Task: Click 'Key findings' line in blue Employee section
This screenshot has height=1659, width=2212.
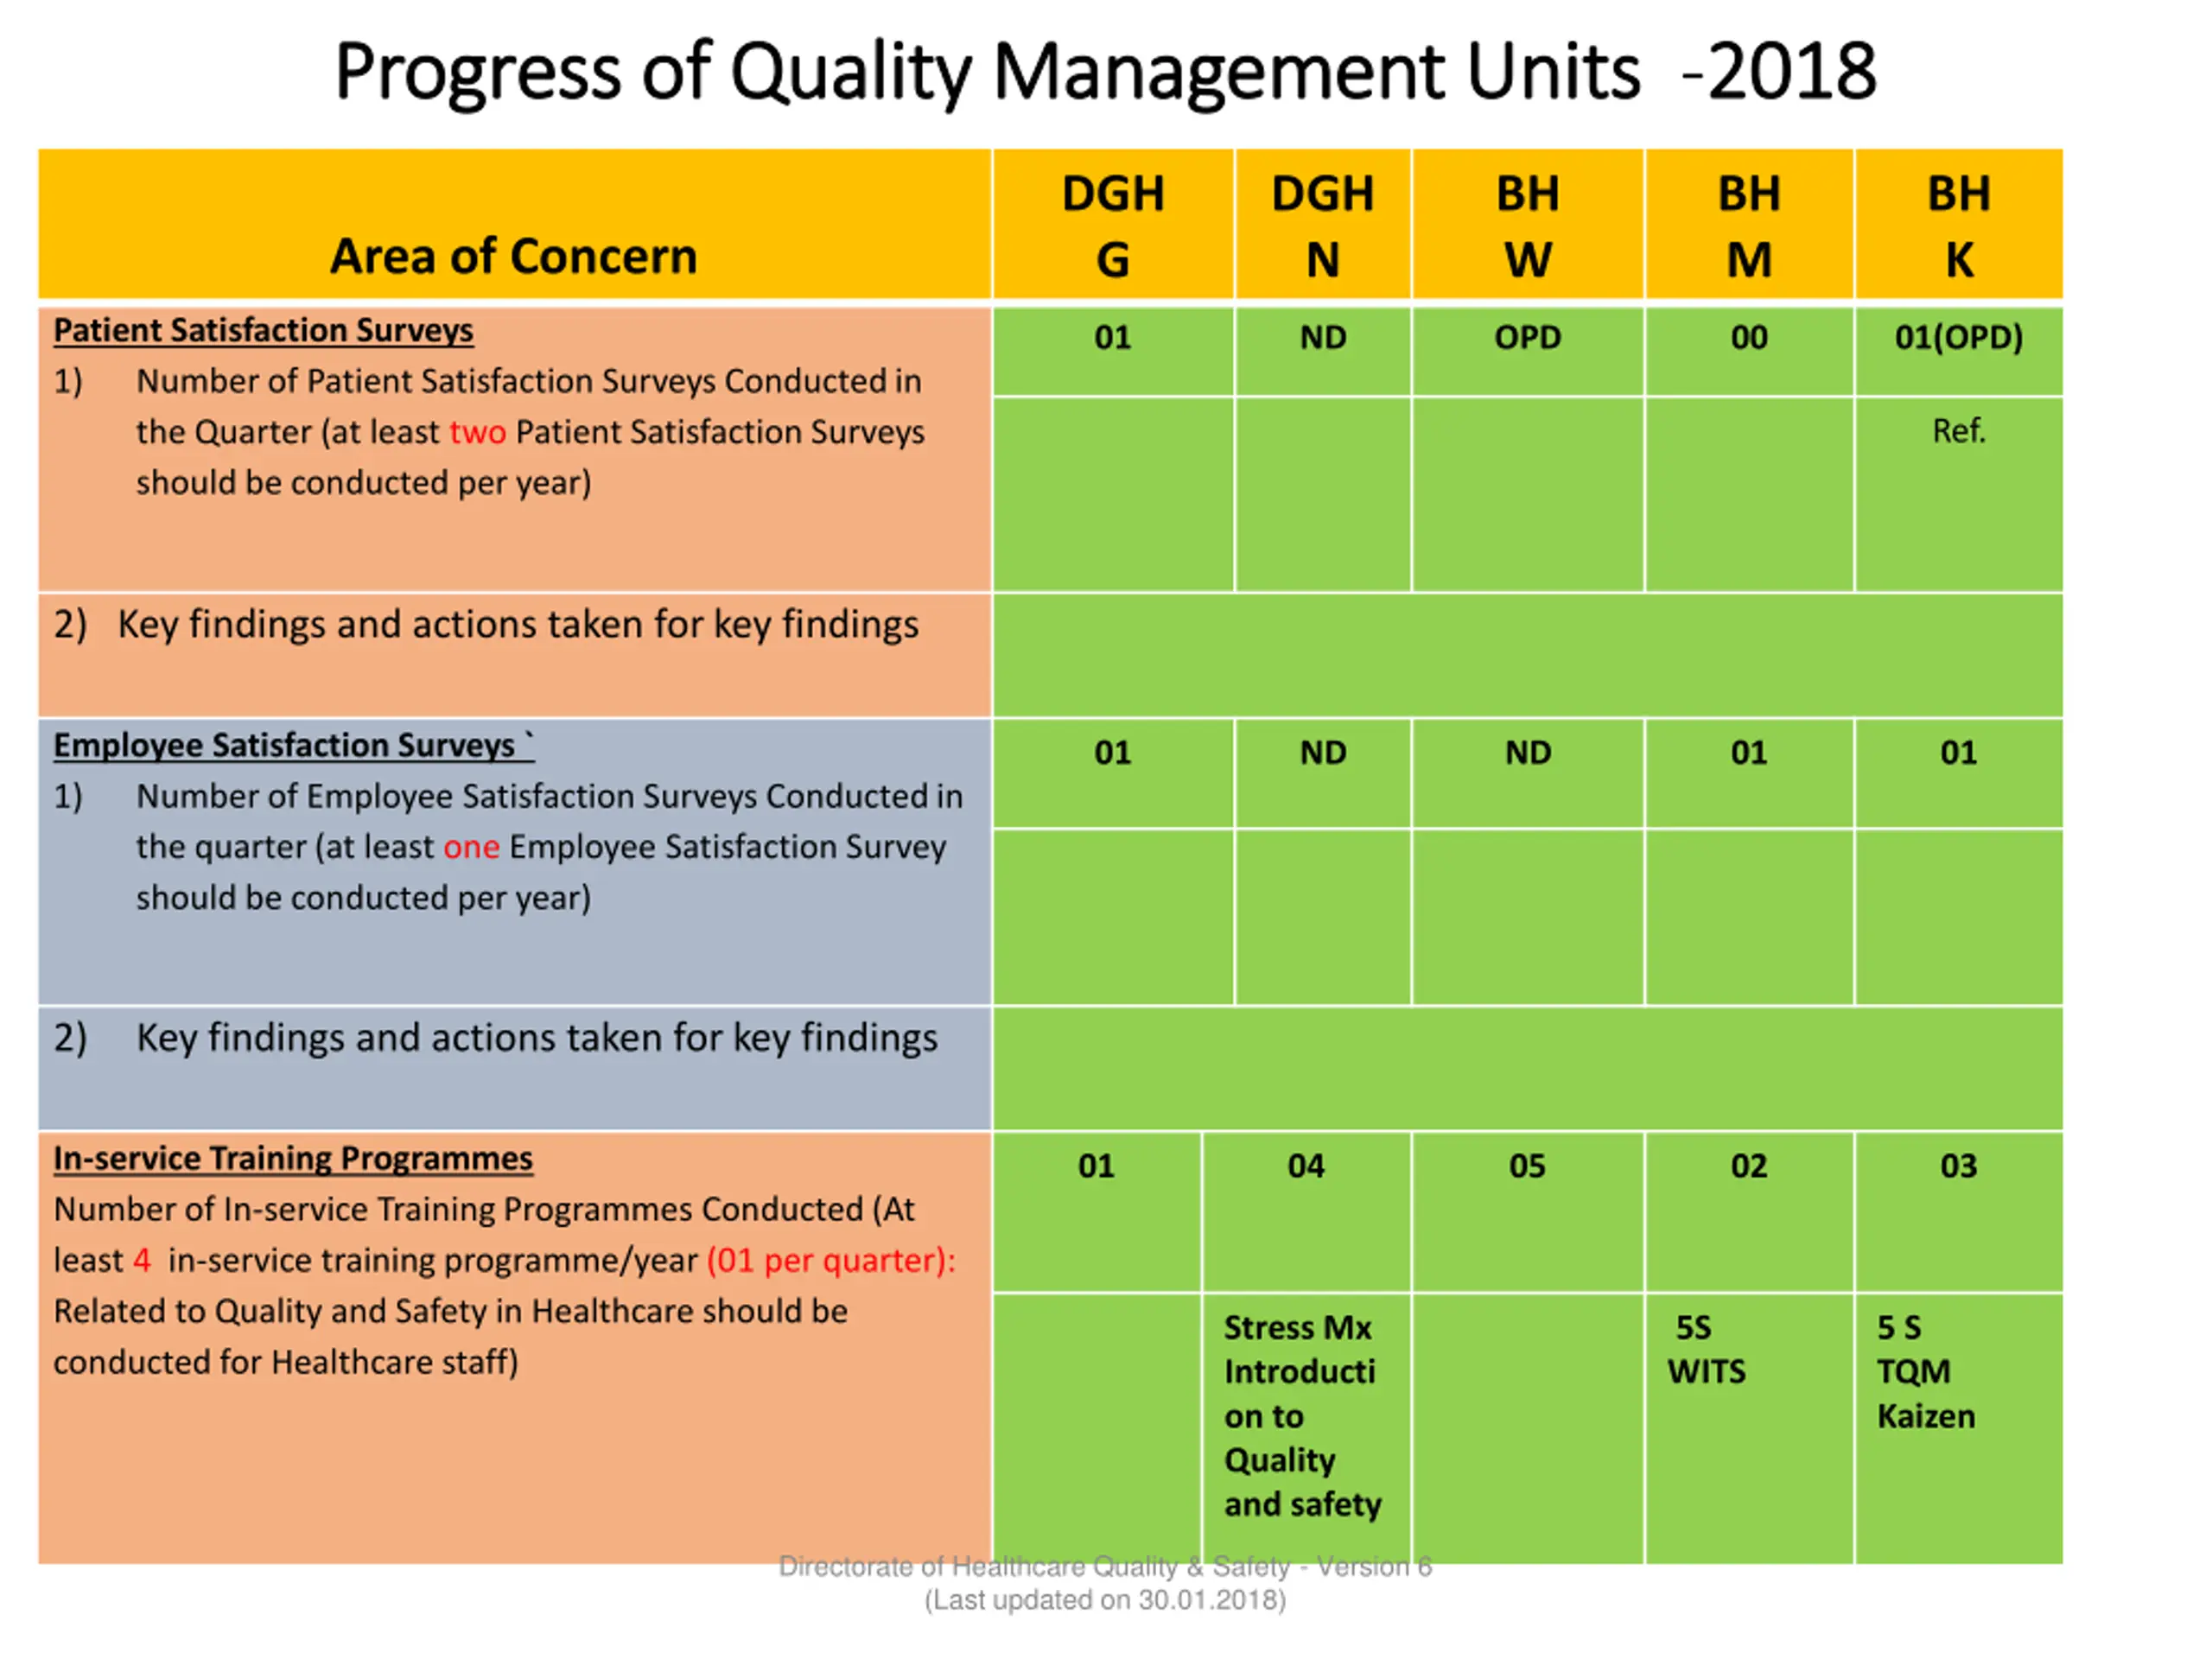Action: 496,1038
